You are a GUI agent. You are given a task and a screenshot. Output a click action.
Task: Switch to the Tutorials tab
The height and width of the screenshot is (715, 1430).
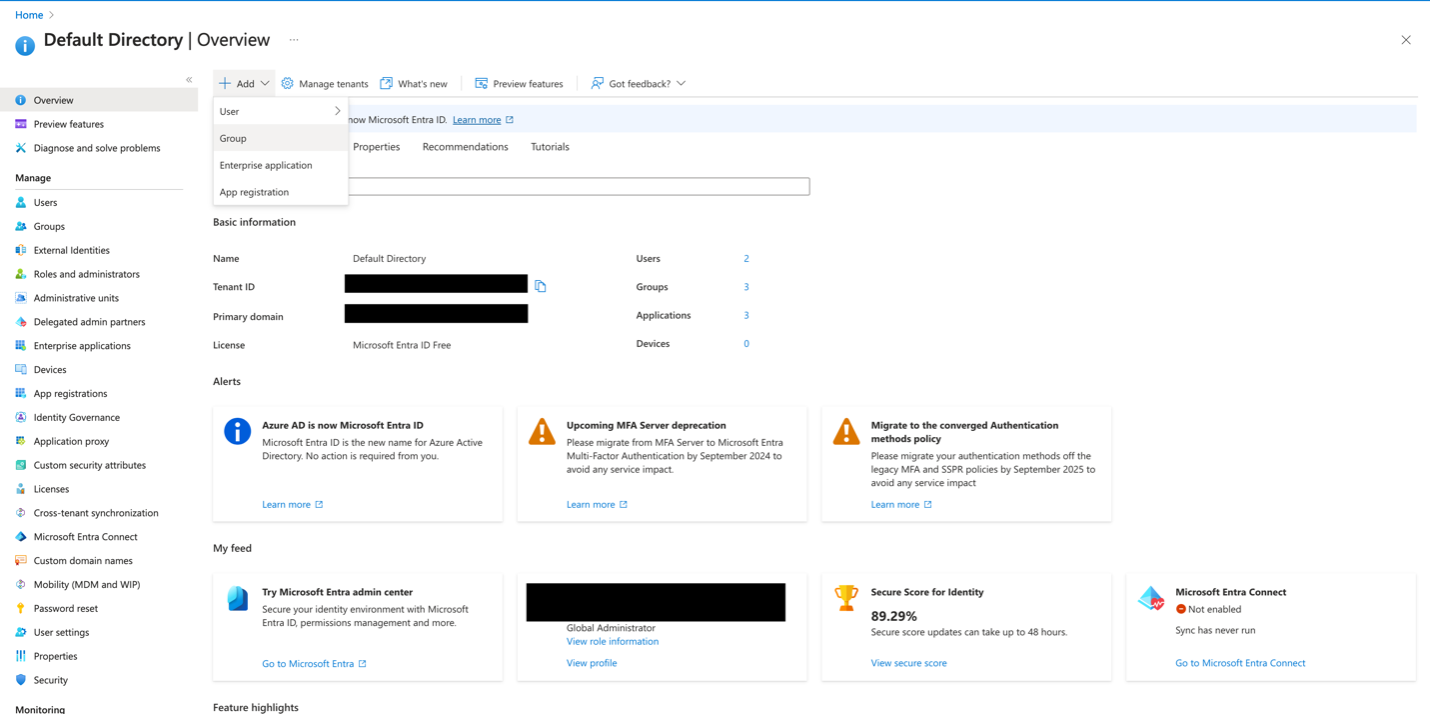click(x=550, y=147)
